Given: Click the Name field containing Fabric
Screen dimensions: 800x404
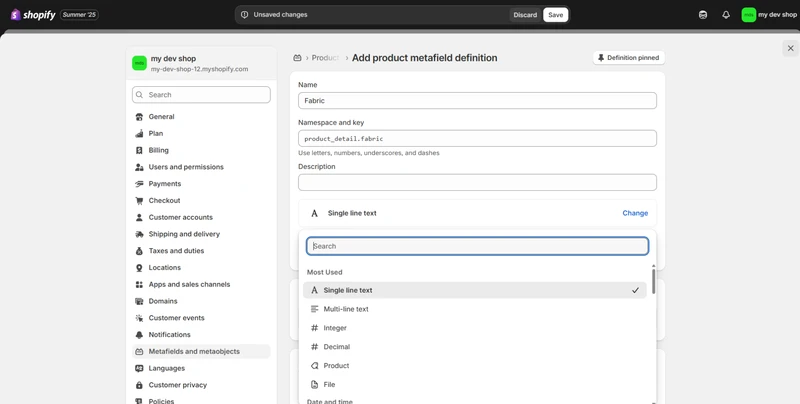Looking at the screenshot, I should [x=477, y=100].
